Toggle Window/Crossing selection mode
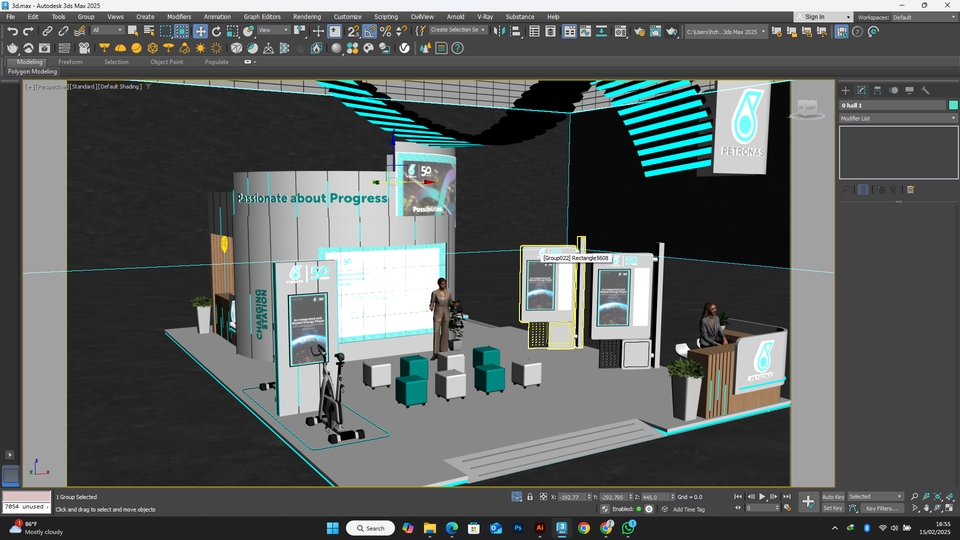 click(x=182, y=31)
